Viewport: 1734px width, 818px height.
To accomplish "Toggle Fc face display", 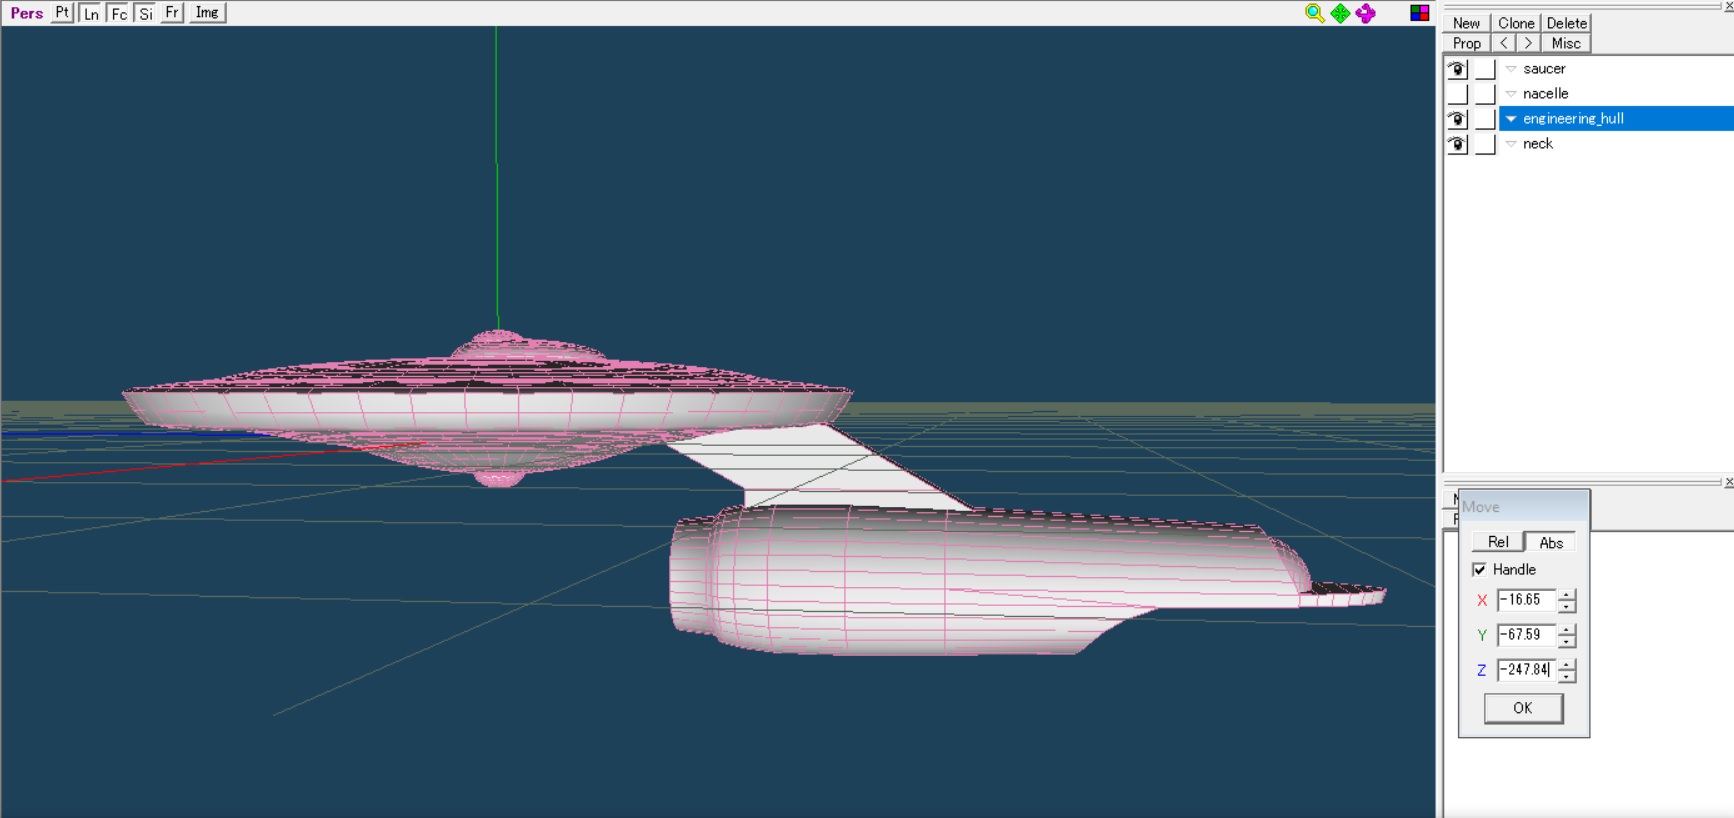I will pos(118,13).
